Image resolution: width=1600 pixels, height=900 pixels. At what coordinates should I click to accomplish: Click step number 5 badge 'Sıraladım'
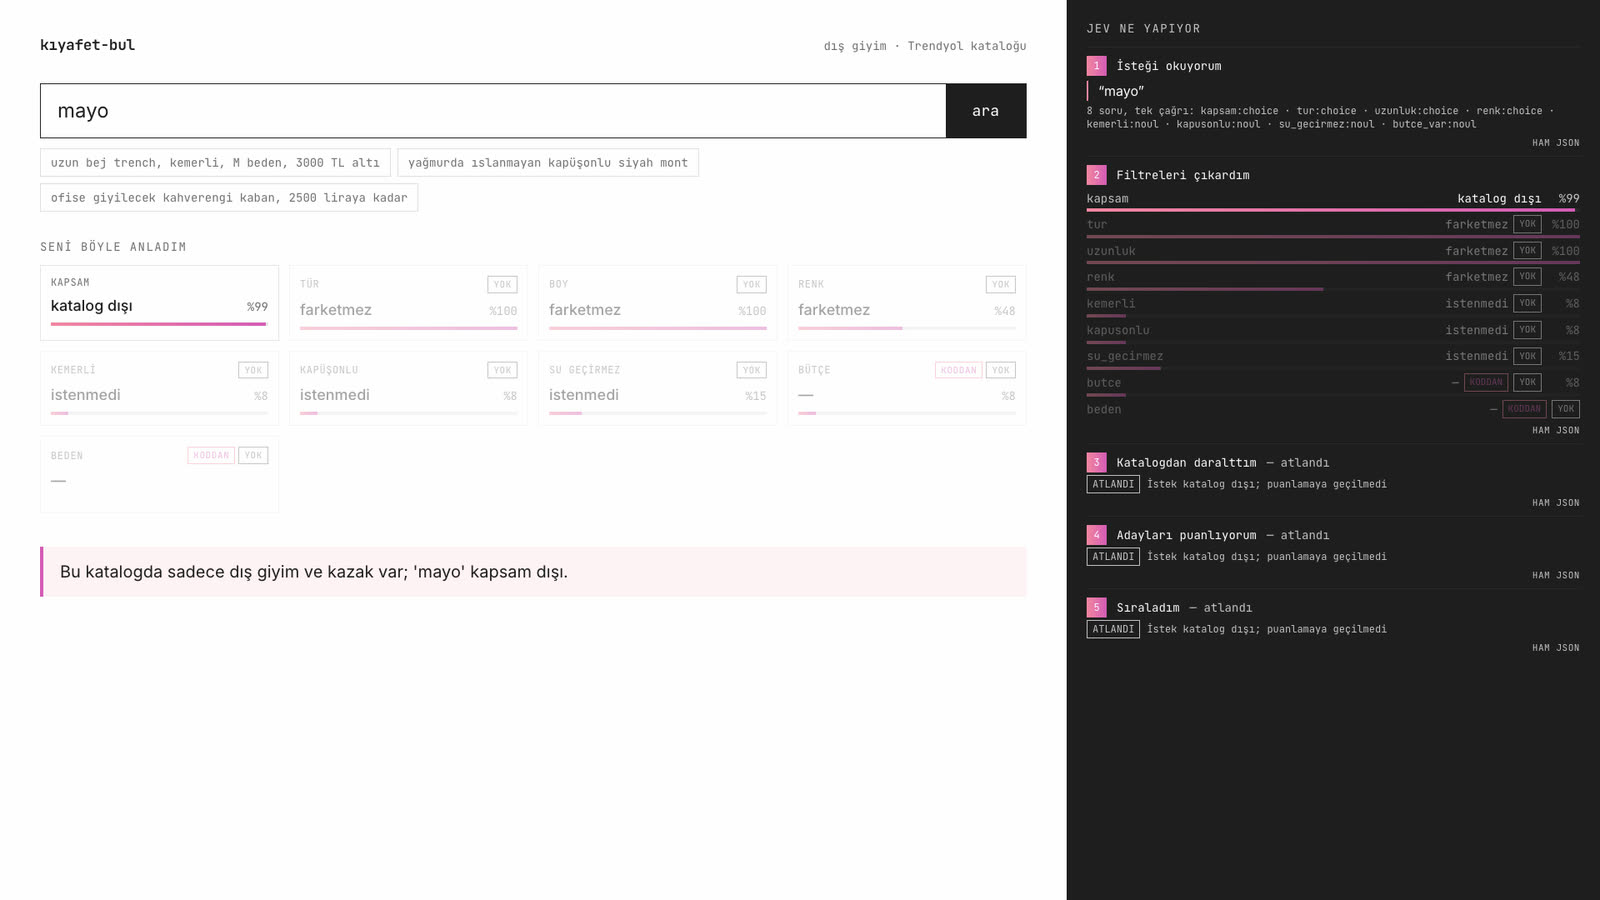point(1096,608)
